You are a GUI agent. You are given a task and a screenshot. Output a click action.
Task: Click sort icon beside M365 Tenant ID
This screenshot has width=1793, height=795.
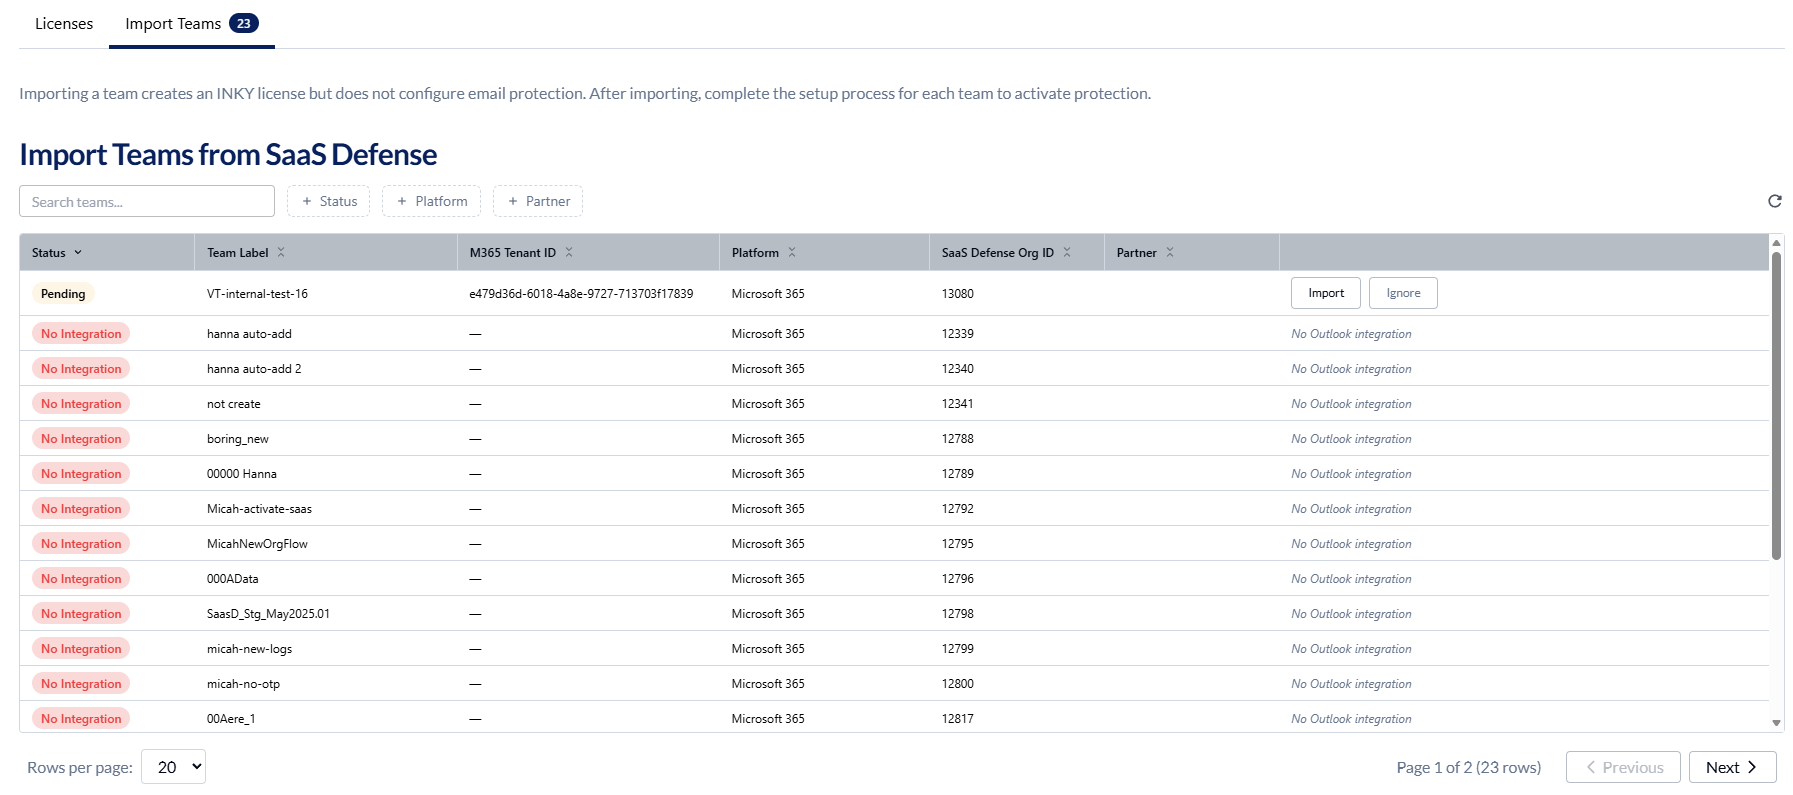coord(569,252)
